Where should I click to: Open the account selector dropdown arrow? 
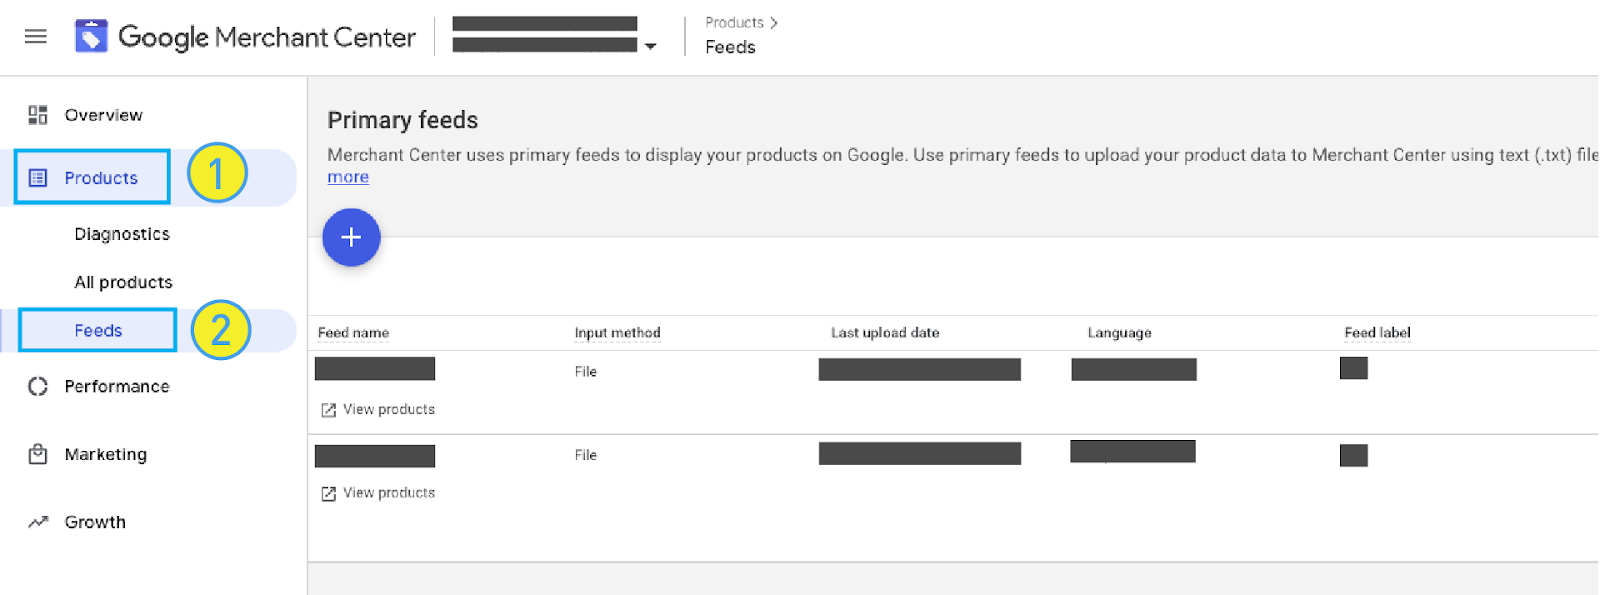(651, 46)
